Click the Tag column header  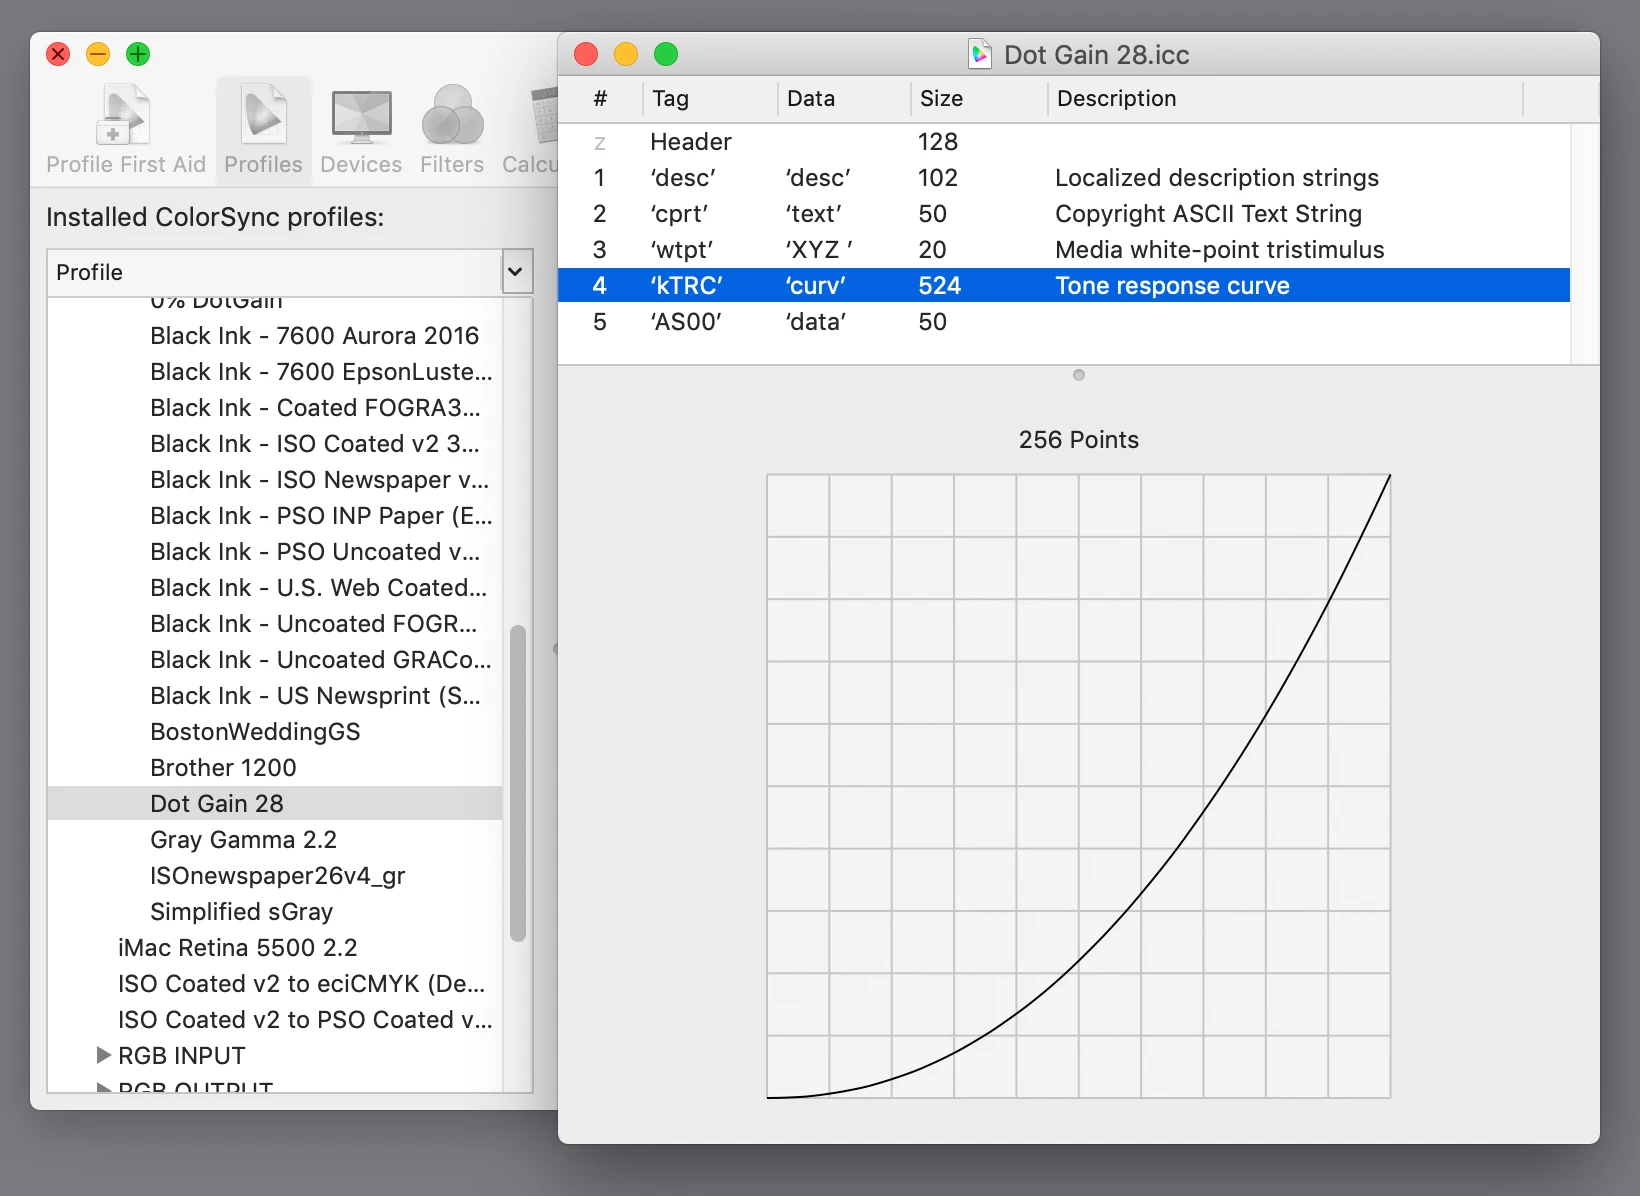[x=710, y=98]
